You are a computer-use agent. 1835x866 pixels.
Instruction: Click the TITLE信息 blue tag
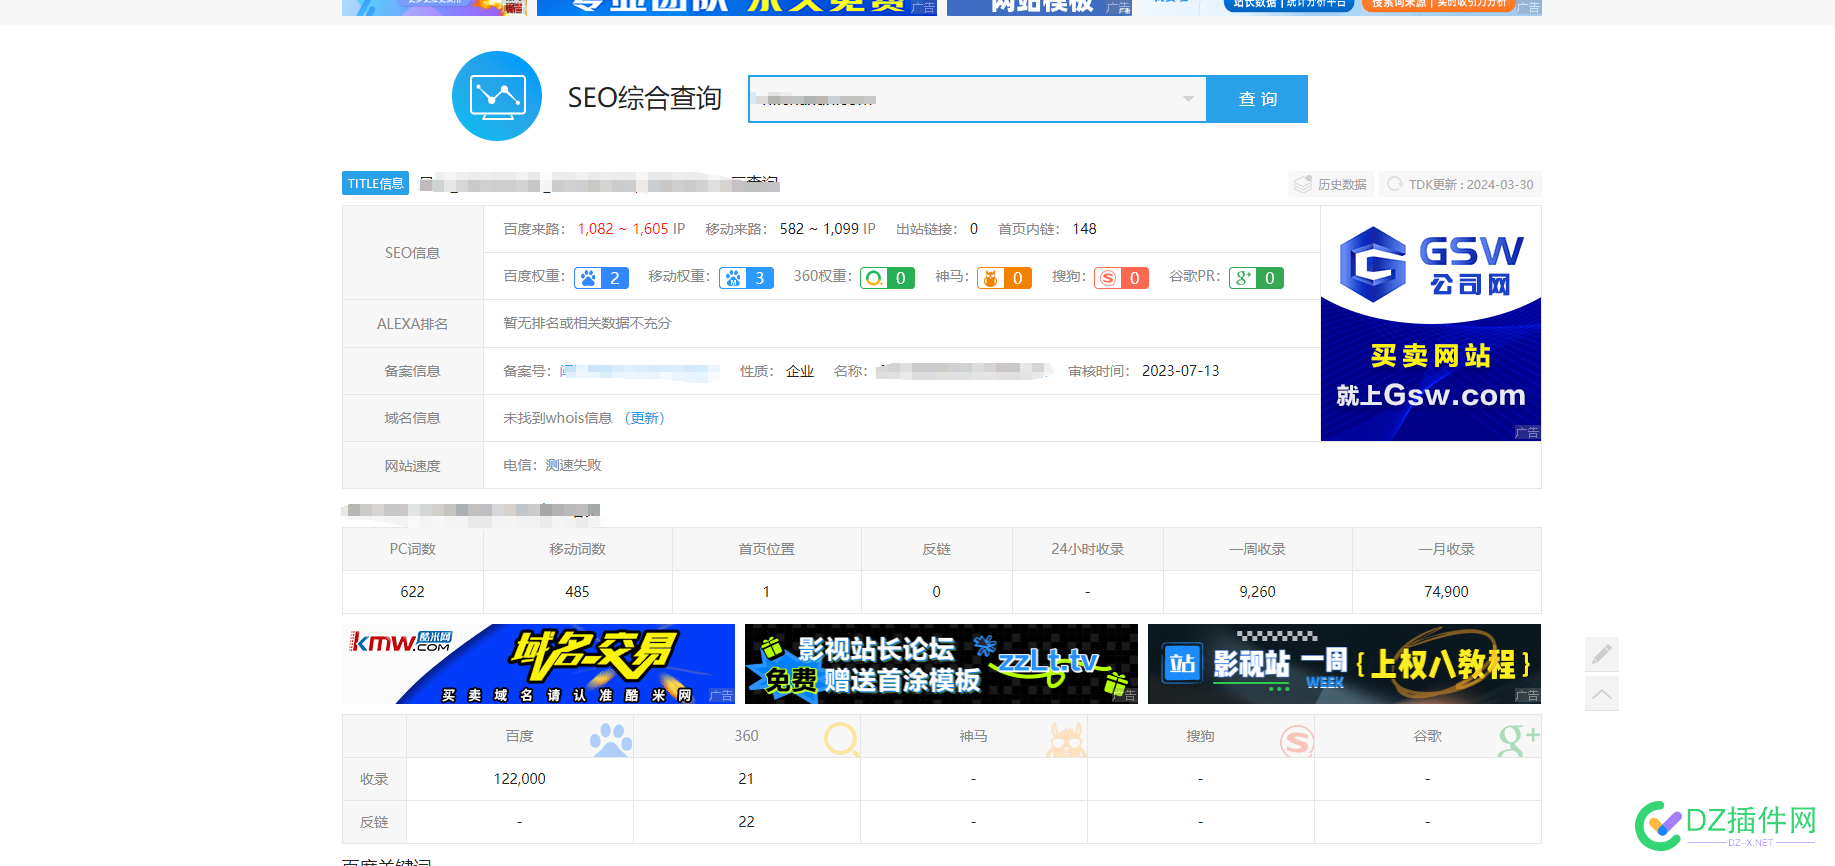click(376, 183)
